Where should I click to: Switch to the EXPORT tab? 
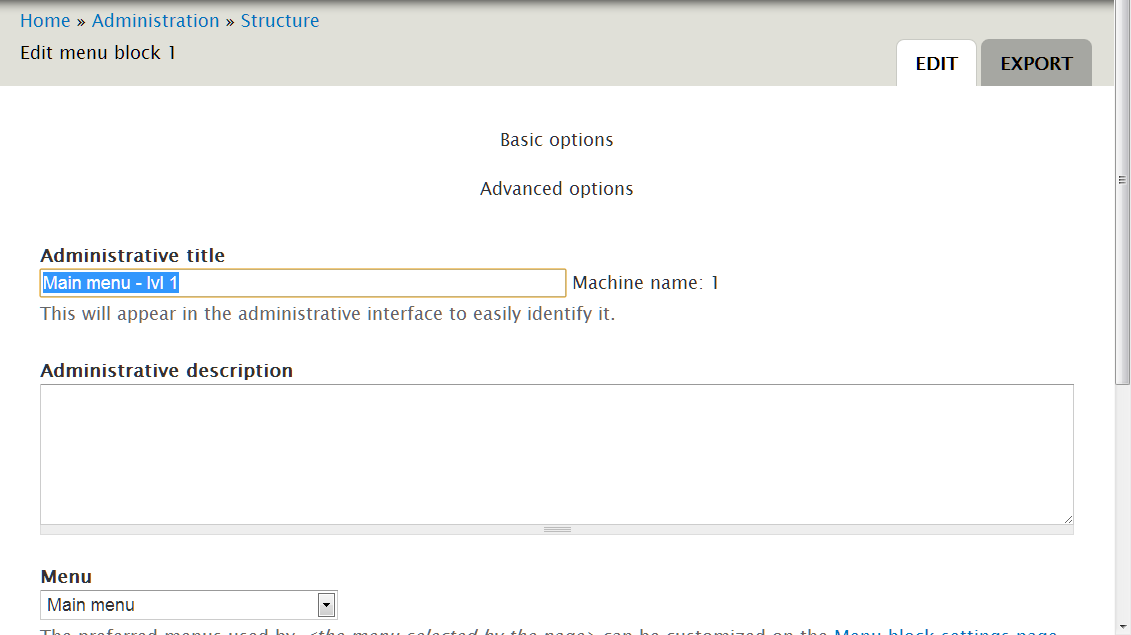coord(1036,62)
